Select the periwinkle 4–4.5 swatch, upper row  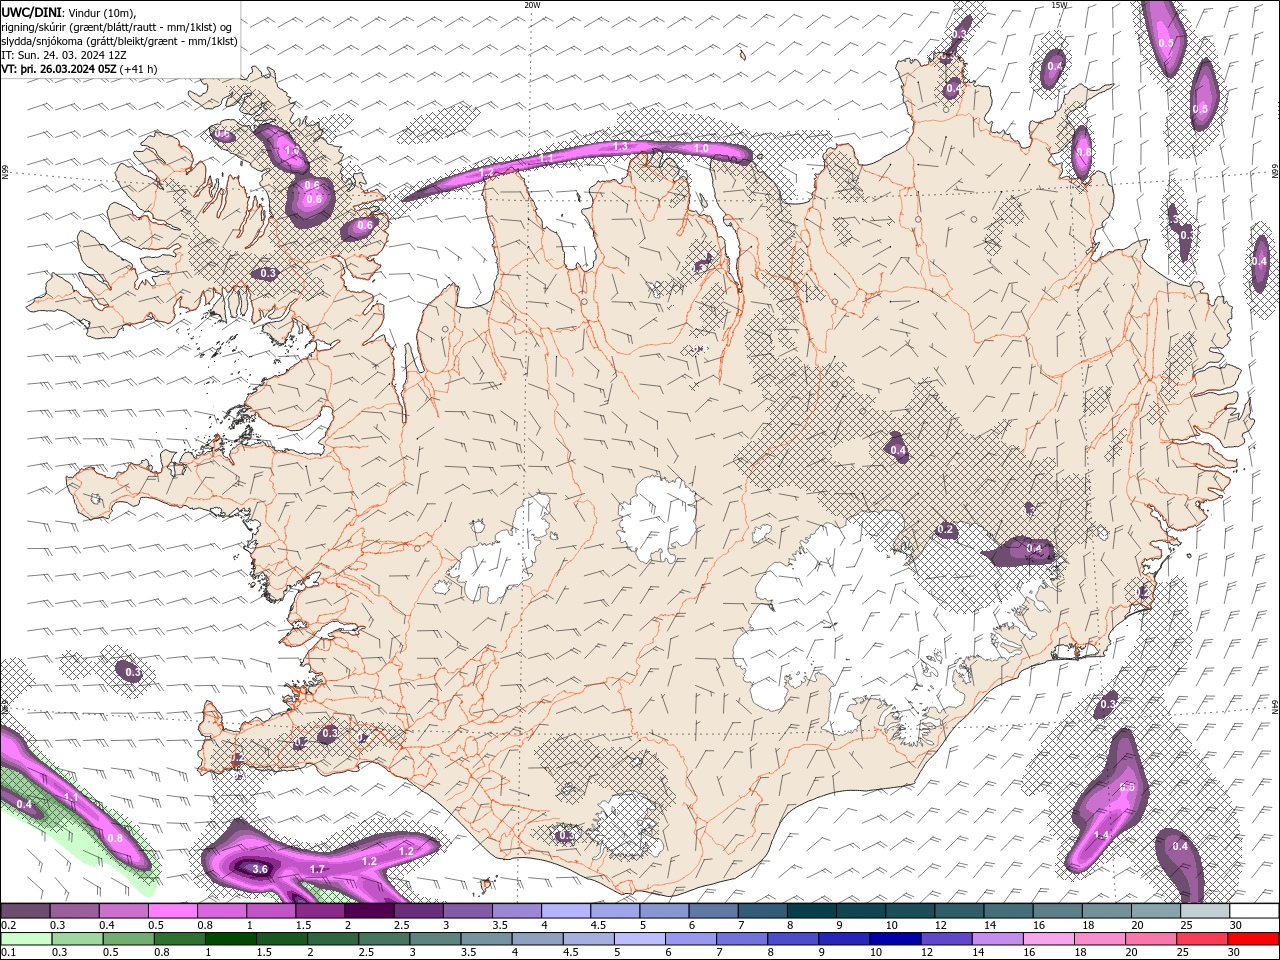point(566,911)
